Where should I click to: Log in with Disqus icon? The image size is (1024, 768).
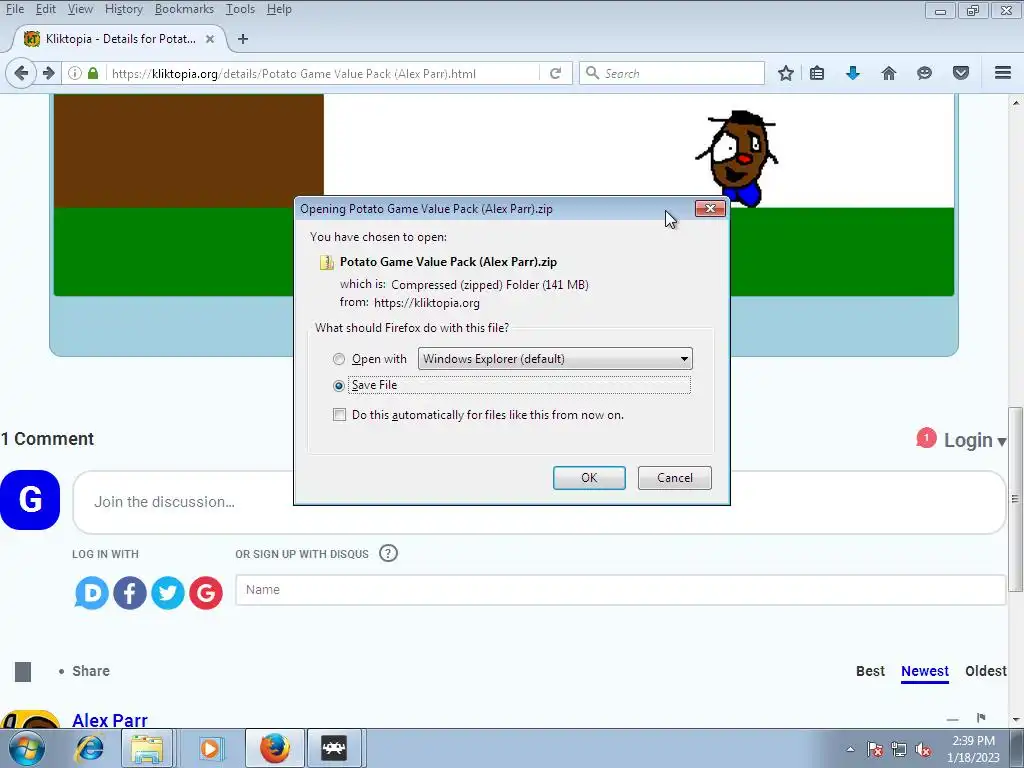pyautogui.click(x=91, y=593)
